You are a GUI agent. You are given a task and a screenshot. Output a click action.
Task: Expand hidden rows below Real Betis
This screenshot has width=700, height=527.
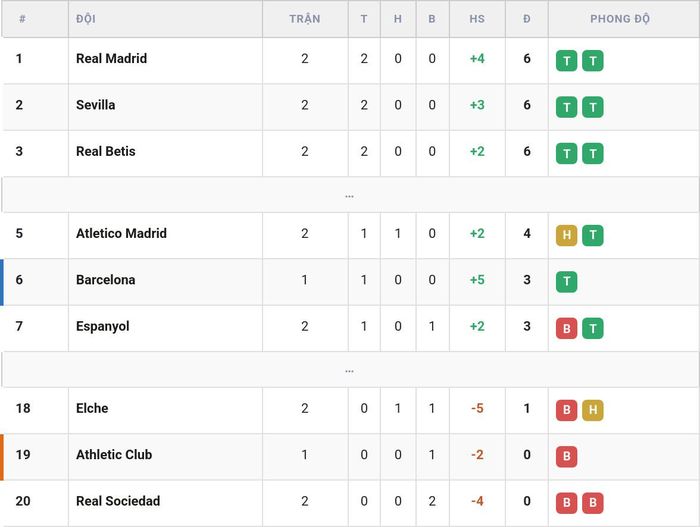[350, 195]
